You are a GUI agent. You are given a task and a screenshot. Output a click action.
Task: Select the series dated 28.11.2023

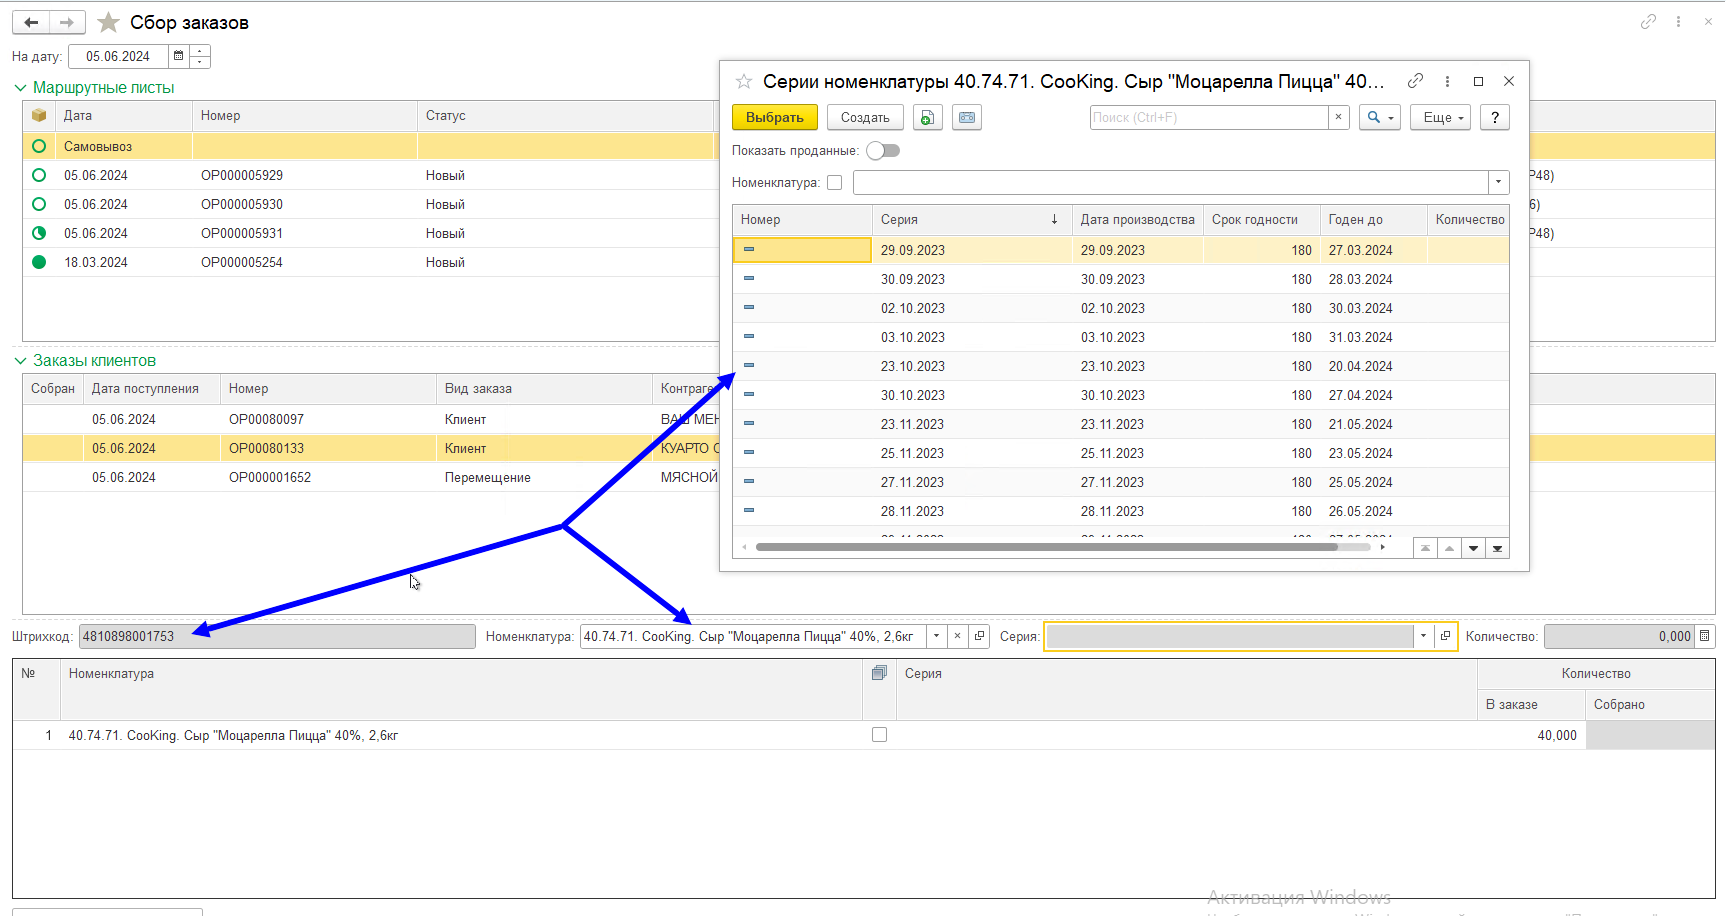1121,511
